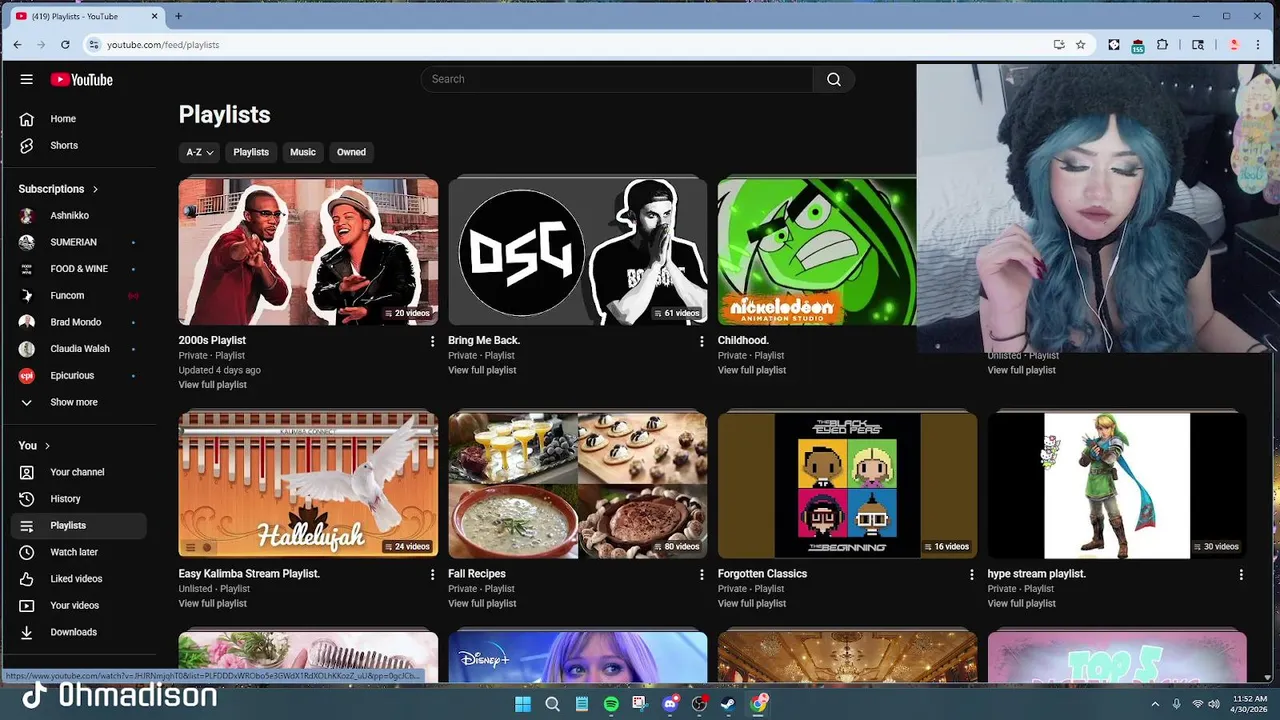Viewport: 1280px width, 720px height.
Task: Click the extension showing 155 badge
Action: point(1138,46)
